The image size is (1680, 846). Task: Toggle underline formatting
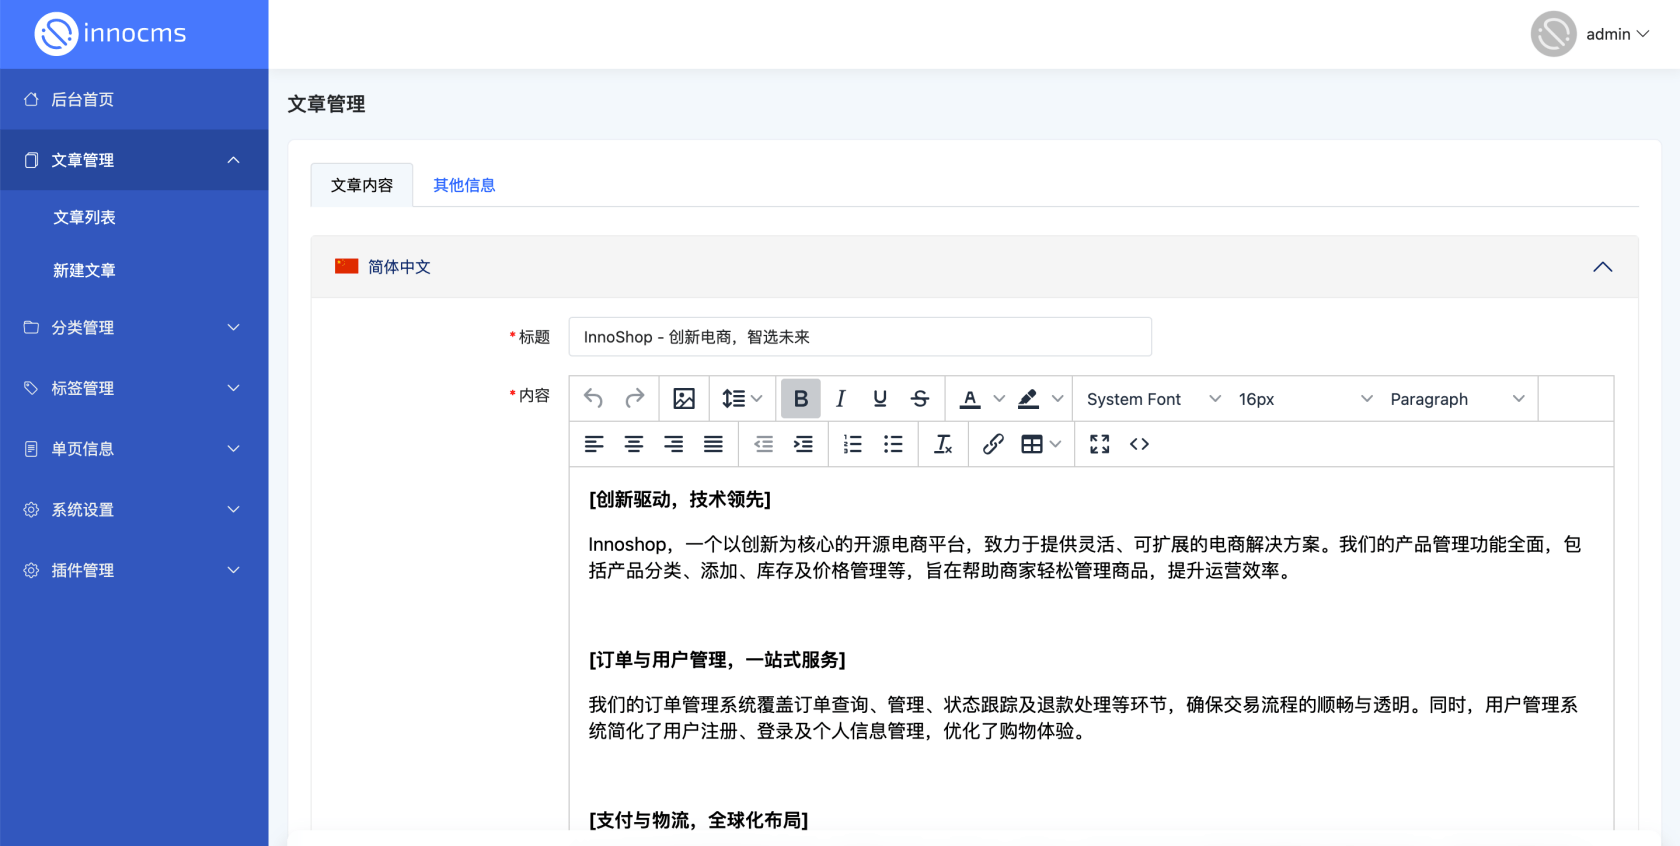click(880, 399)
